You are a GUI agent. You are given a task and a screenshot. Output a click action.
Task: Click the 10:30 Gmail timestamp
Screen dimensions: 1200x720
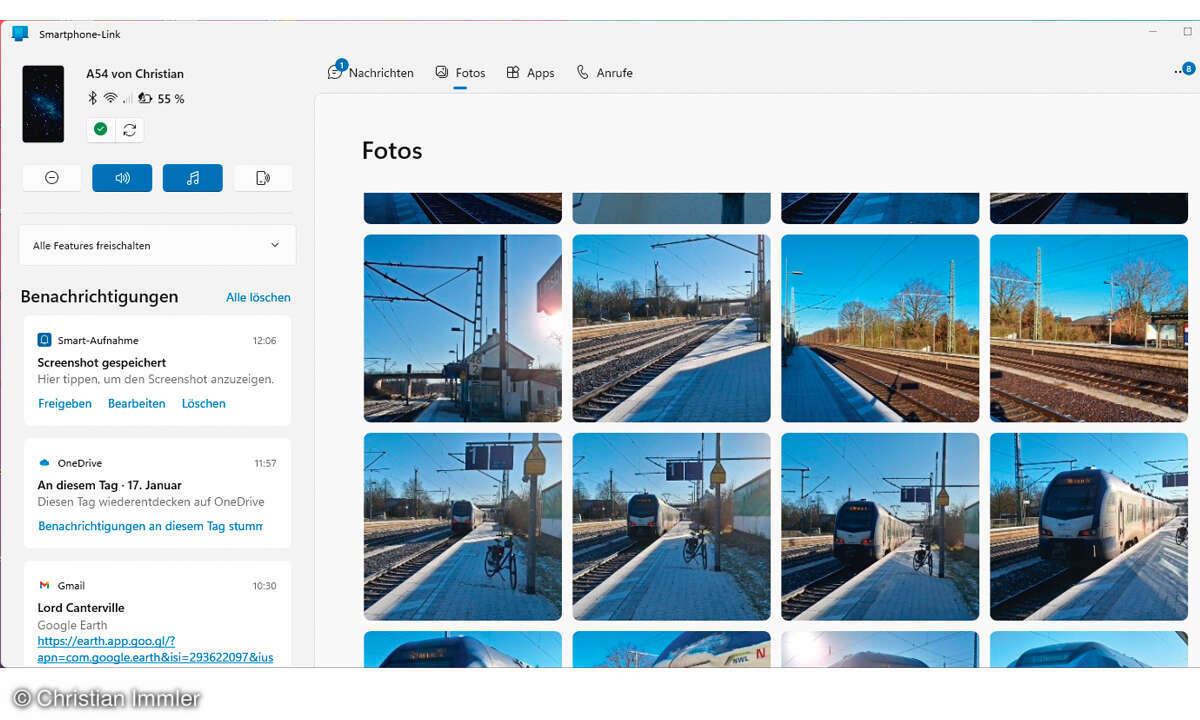(x=265, y=586)
